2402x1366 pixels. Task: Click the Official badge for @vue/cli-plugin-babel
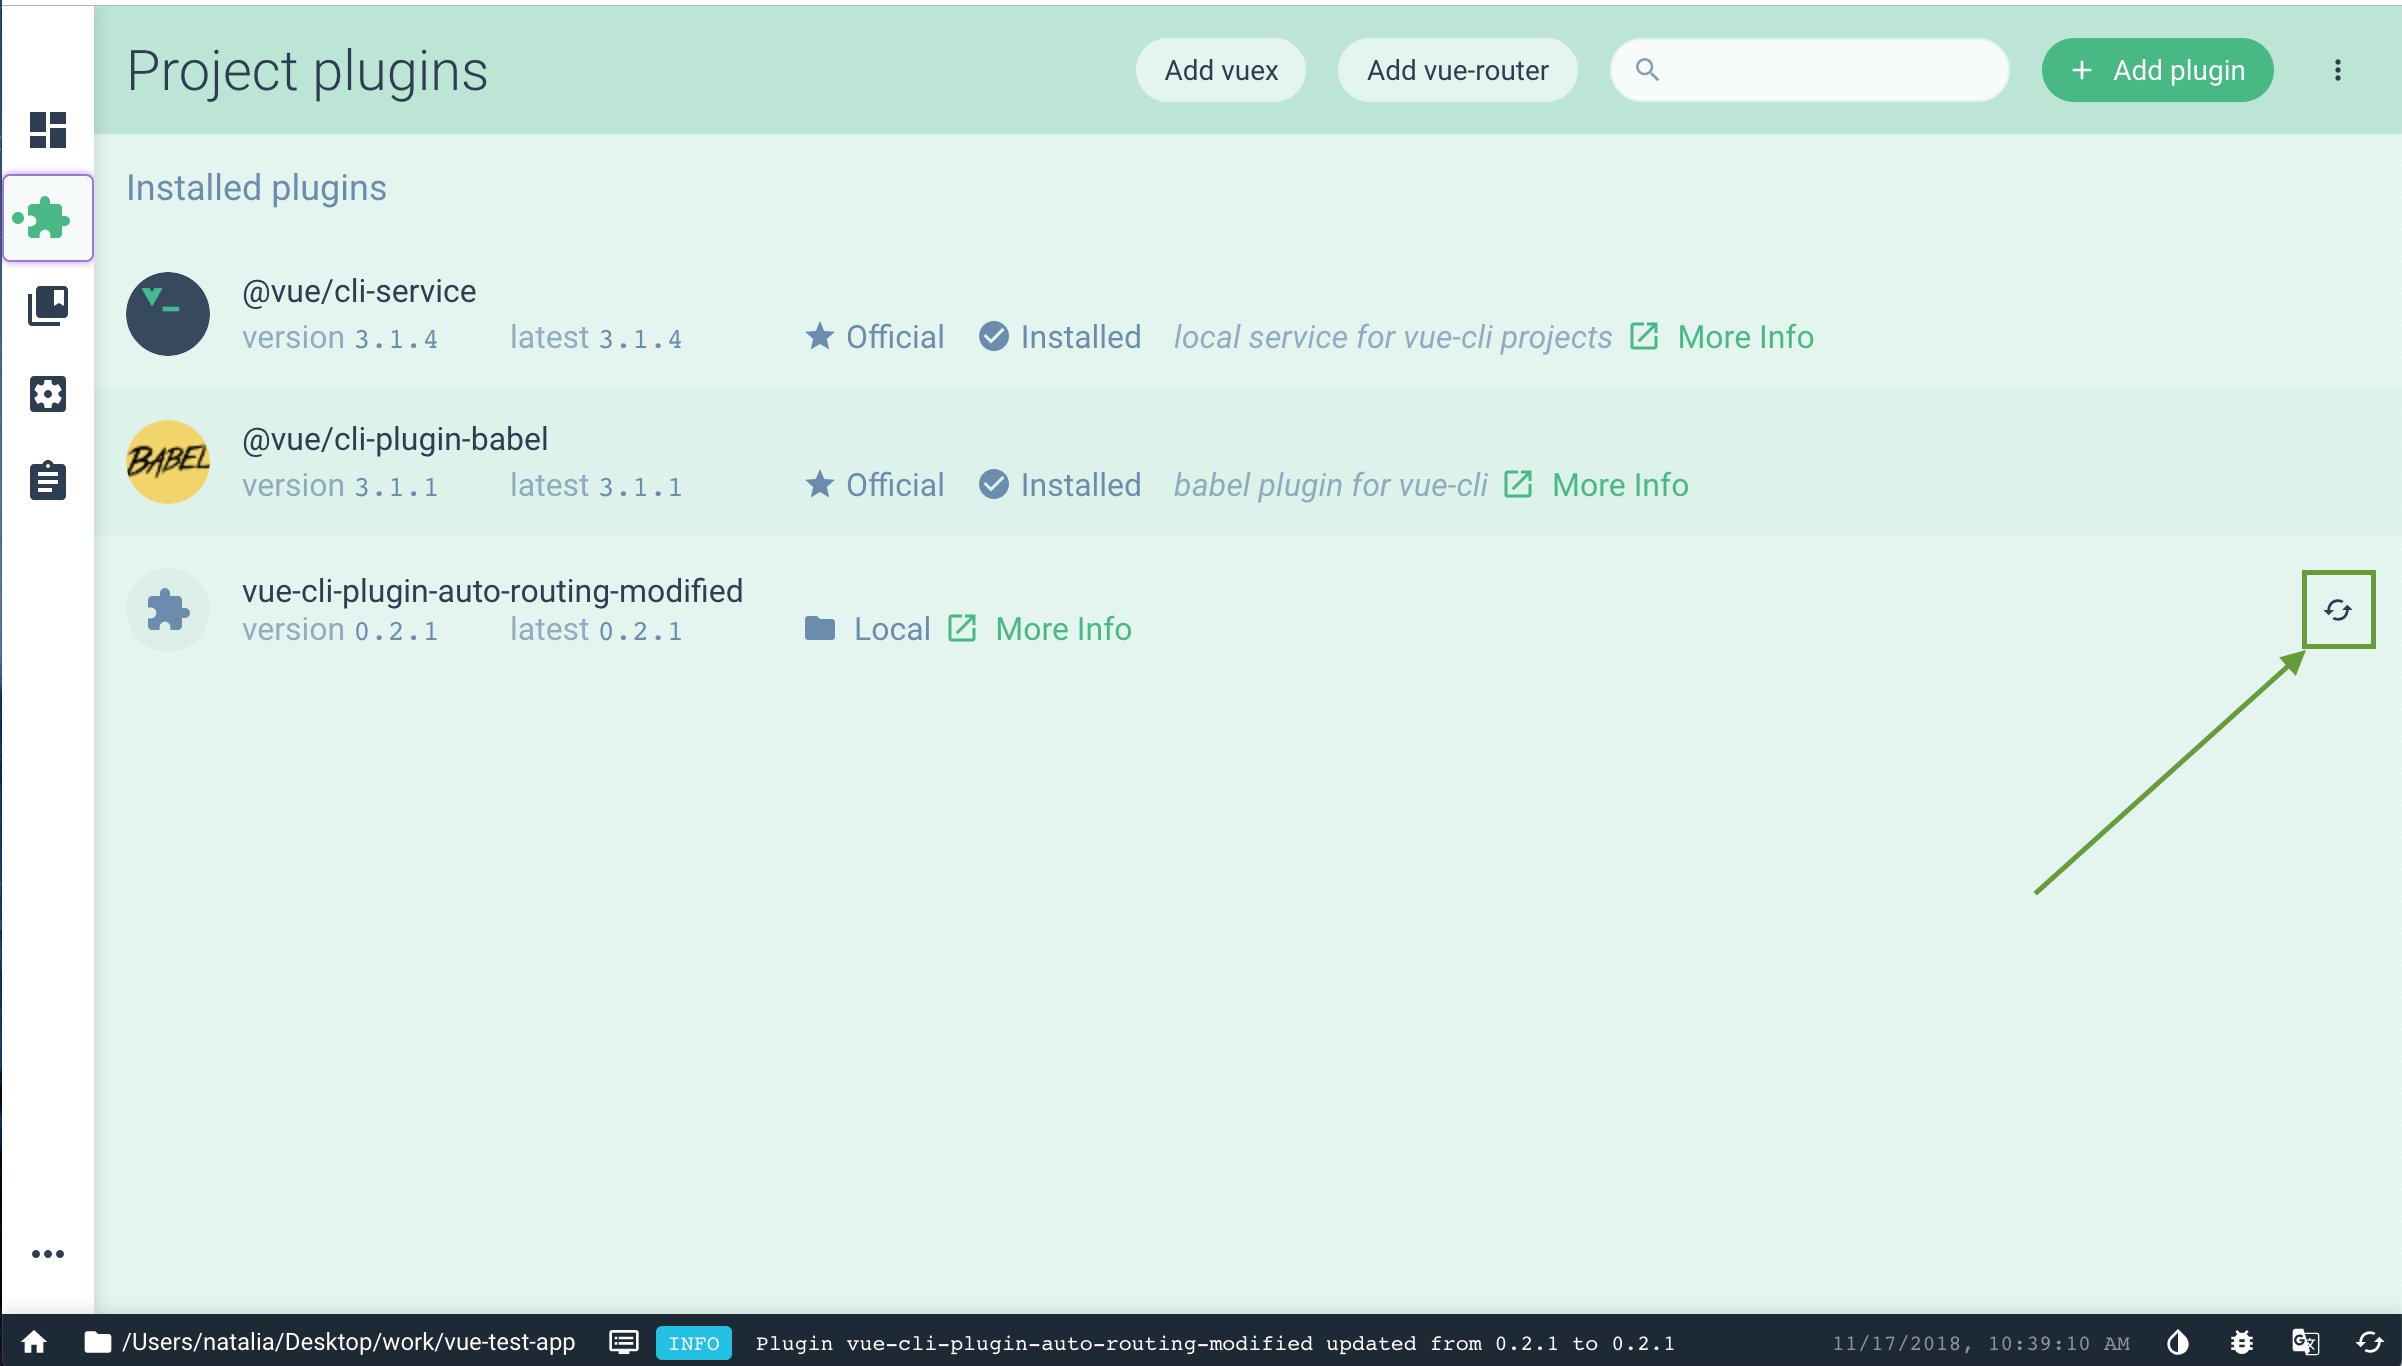(x=874, y=483)
